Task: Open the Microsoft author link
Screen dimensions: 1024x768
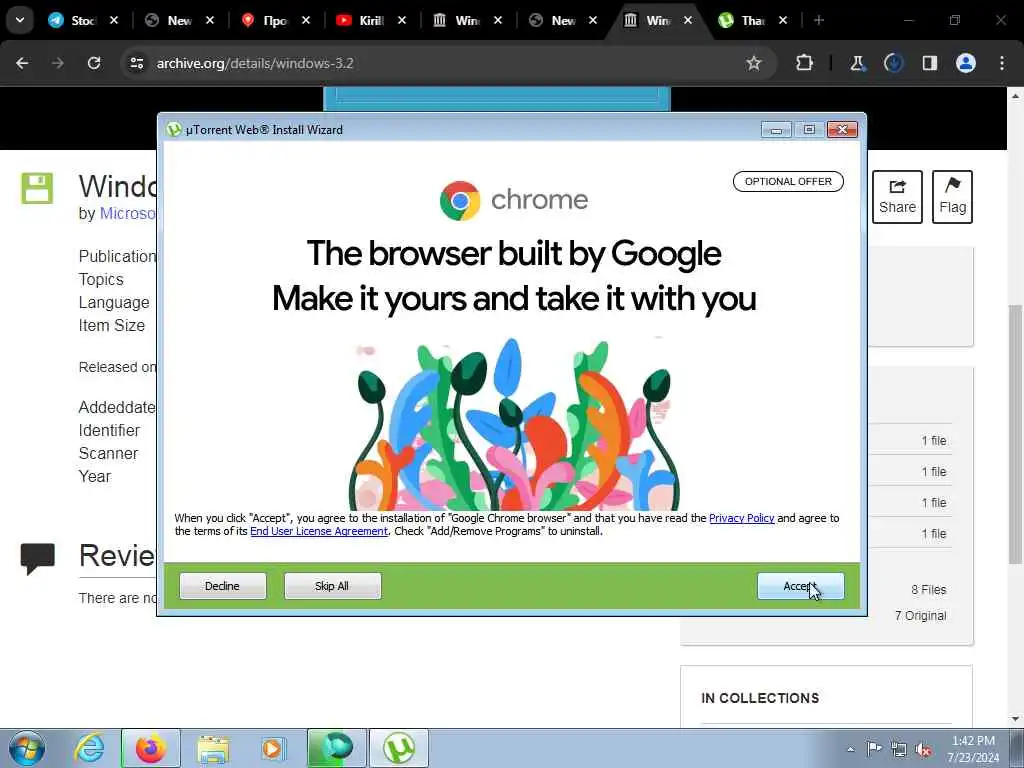Action: [127, 214]
